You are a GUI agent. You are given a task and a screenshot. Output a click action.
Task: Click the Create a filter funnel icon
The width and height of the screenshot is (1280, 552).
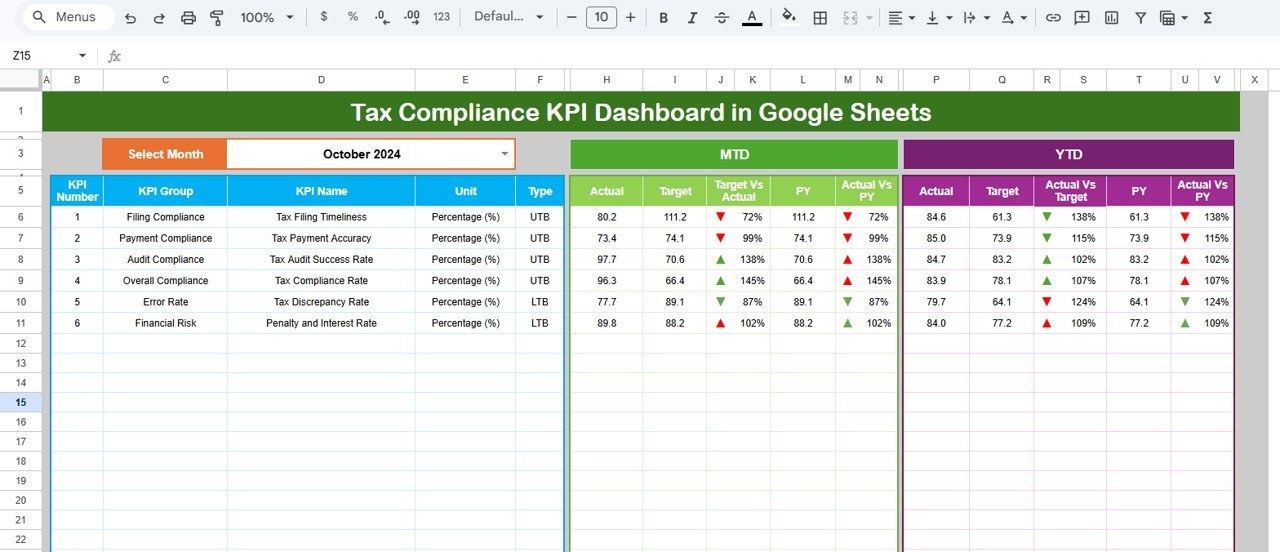1139,17
